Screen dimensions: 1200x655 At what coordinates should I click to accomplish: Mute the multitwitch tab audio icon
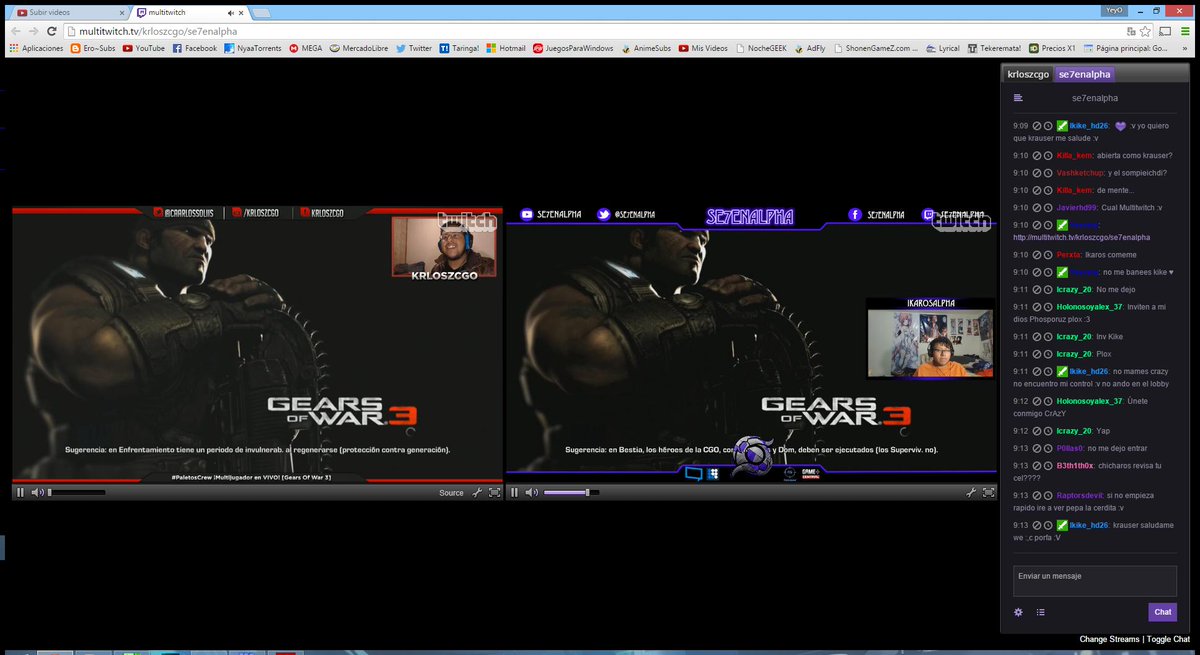click(x=230, y=12)
